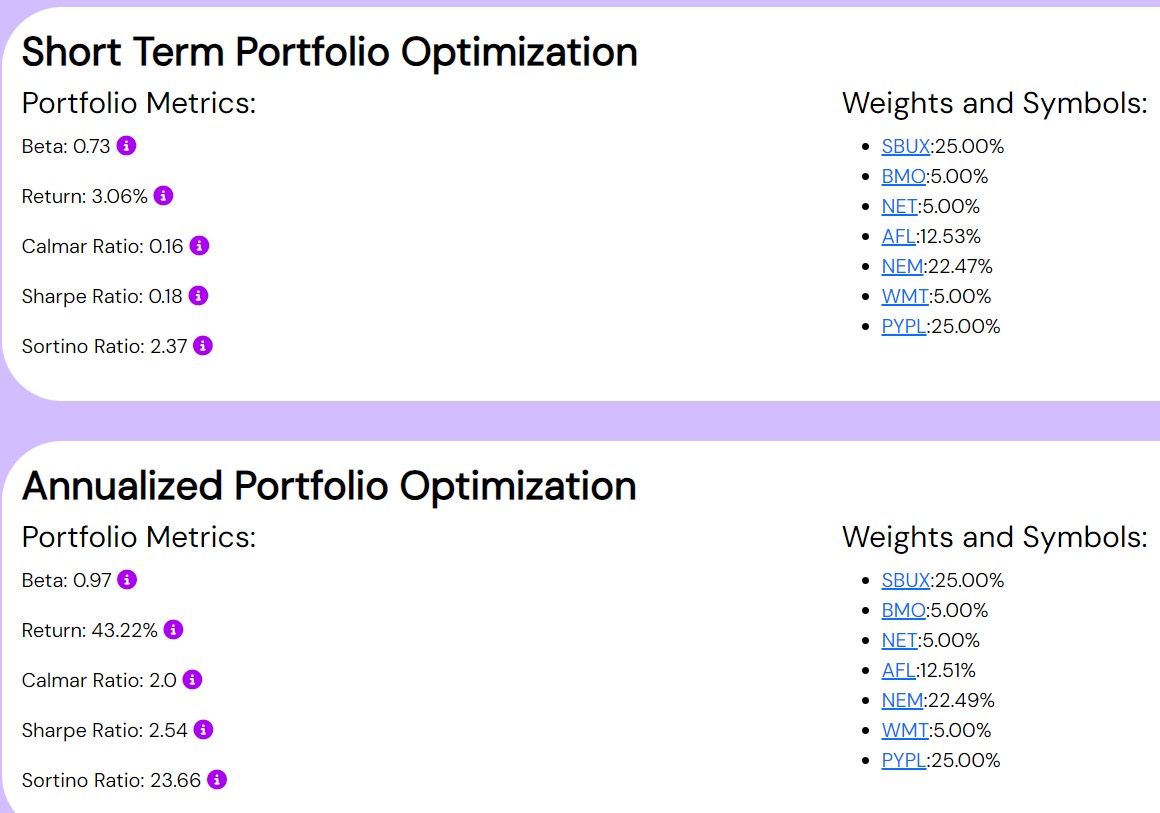
Task: Open the info icon for Calmar Ratio 0.16
Action: [x=199, y=246]
